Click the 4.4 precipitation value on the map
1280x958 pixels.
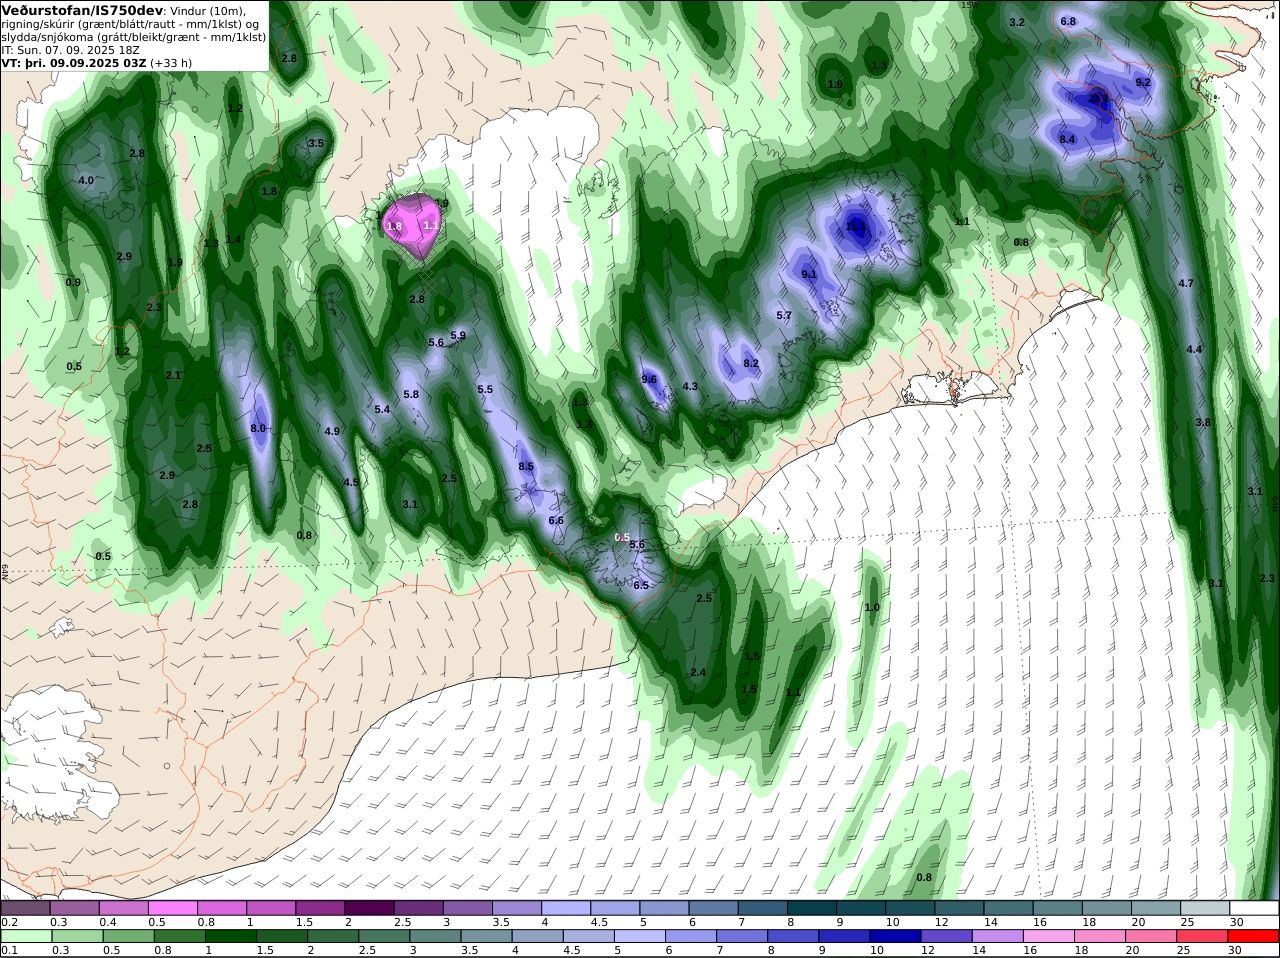(1194, 349)
